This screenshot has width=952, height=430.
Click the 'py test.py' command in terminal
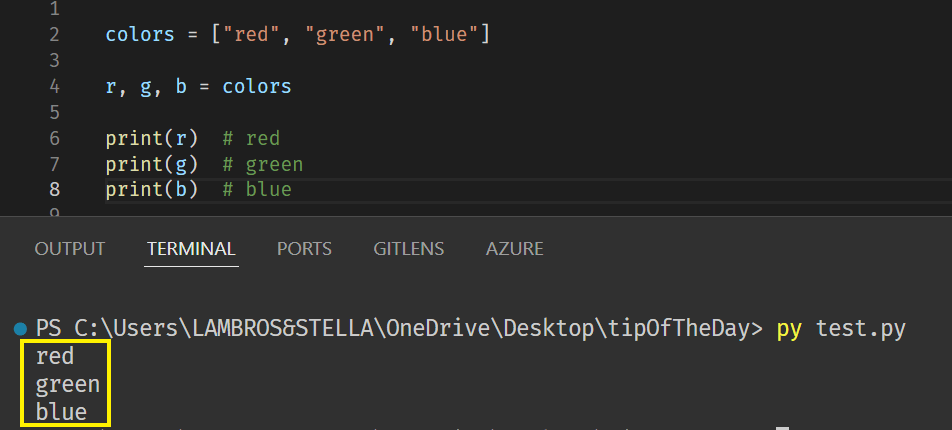coord(840,329)
